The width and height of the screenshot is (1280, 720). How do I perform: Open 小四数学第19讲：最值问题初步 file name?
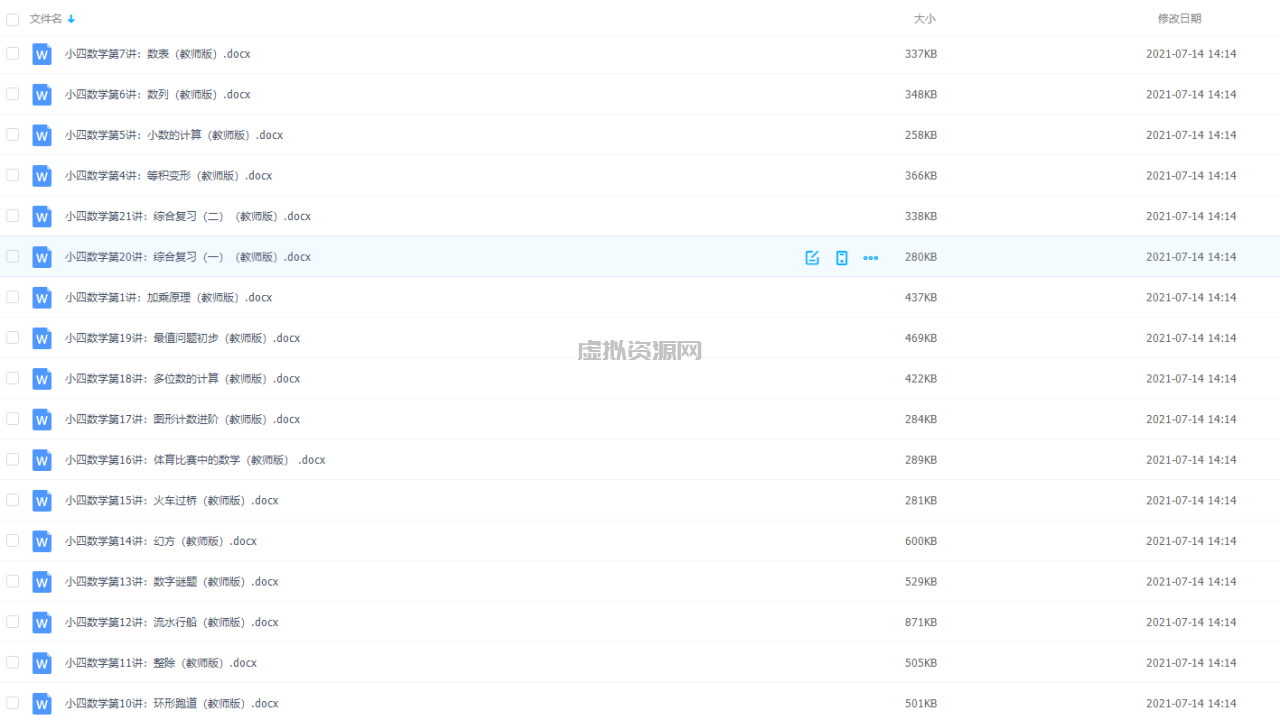point(183,338)
